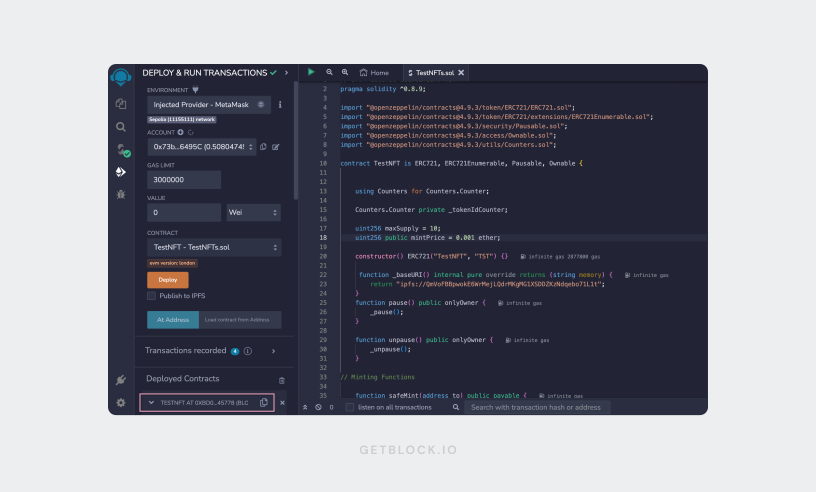Click the Sepolia (11155111) network badge

[182, 119]
